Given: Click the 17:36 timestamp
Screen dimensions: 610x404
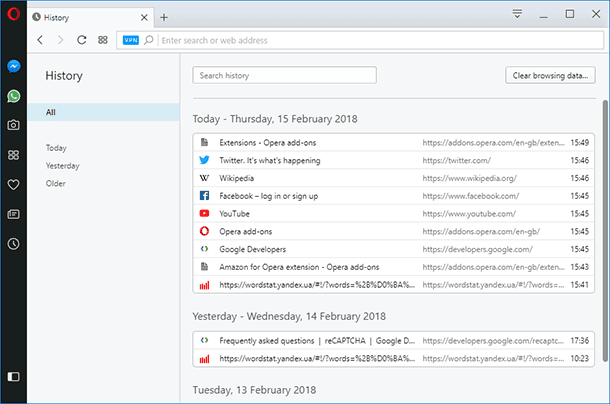Looking at the screenshot, I should point(580,341).
